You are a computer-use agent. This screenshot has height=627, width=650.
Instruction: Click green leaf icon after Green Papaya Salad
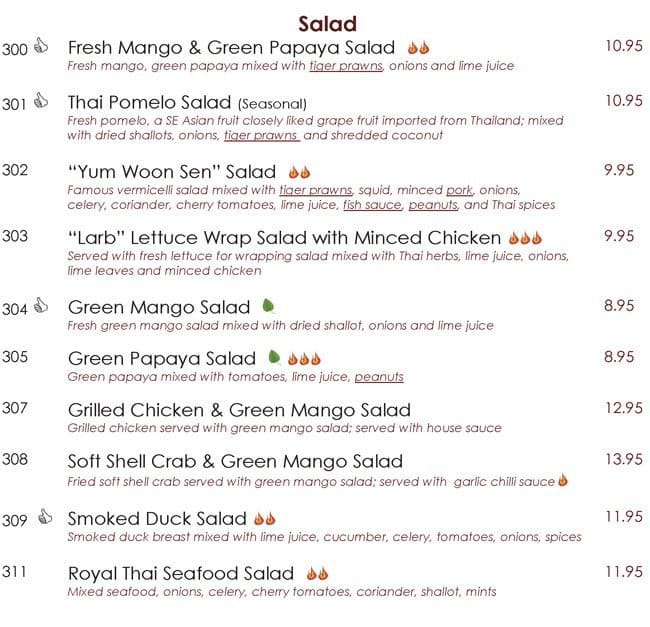(275, 357)
